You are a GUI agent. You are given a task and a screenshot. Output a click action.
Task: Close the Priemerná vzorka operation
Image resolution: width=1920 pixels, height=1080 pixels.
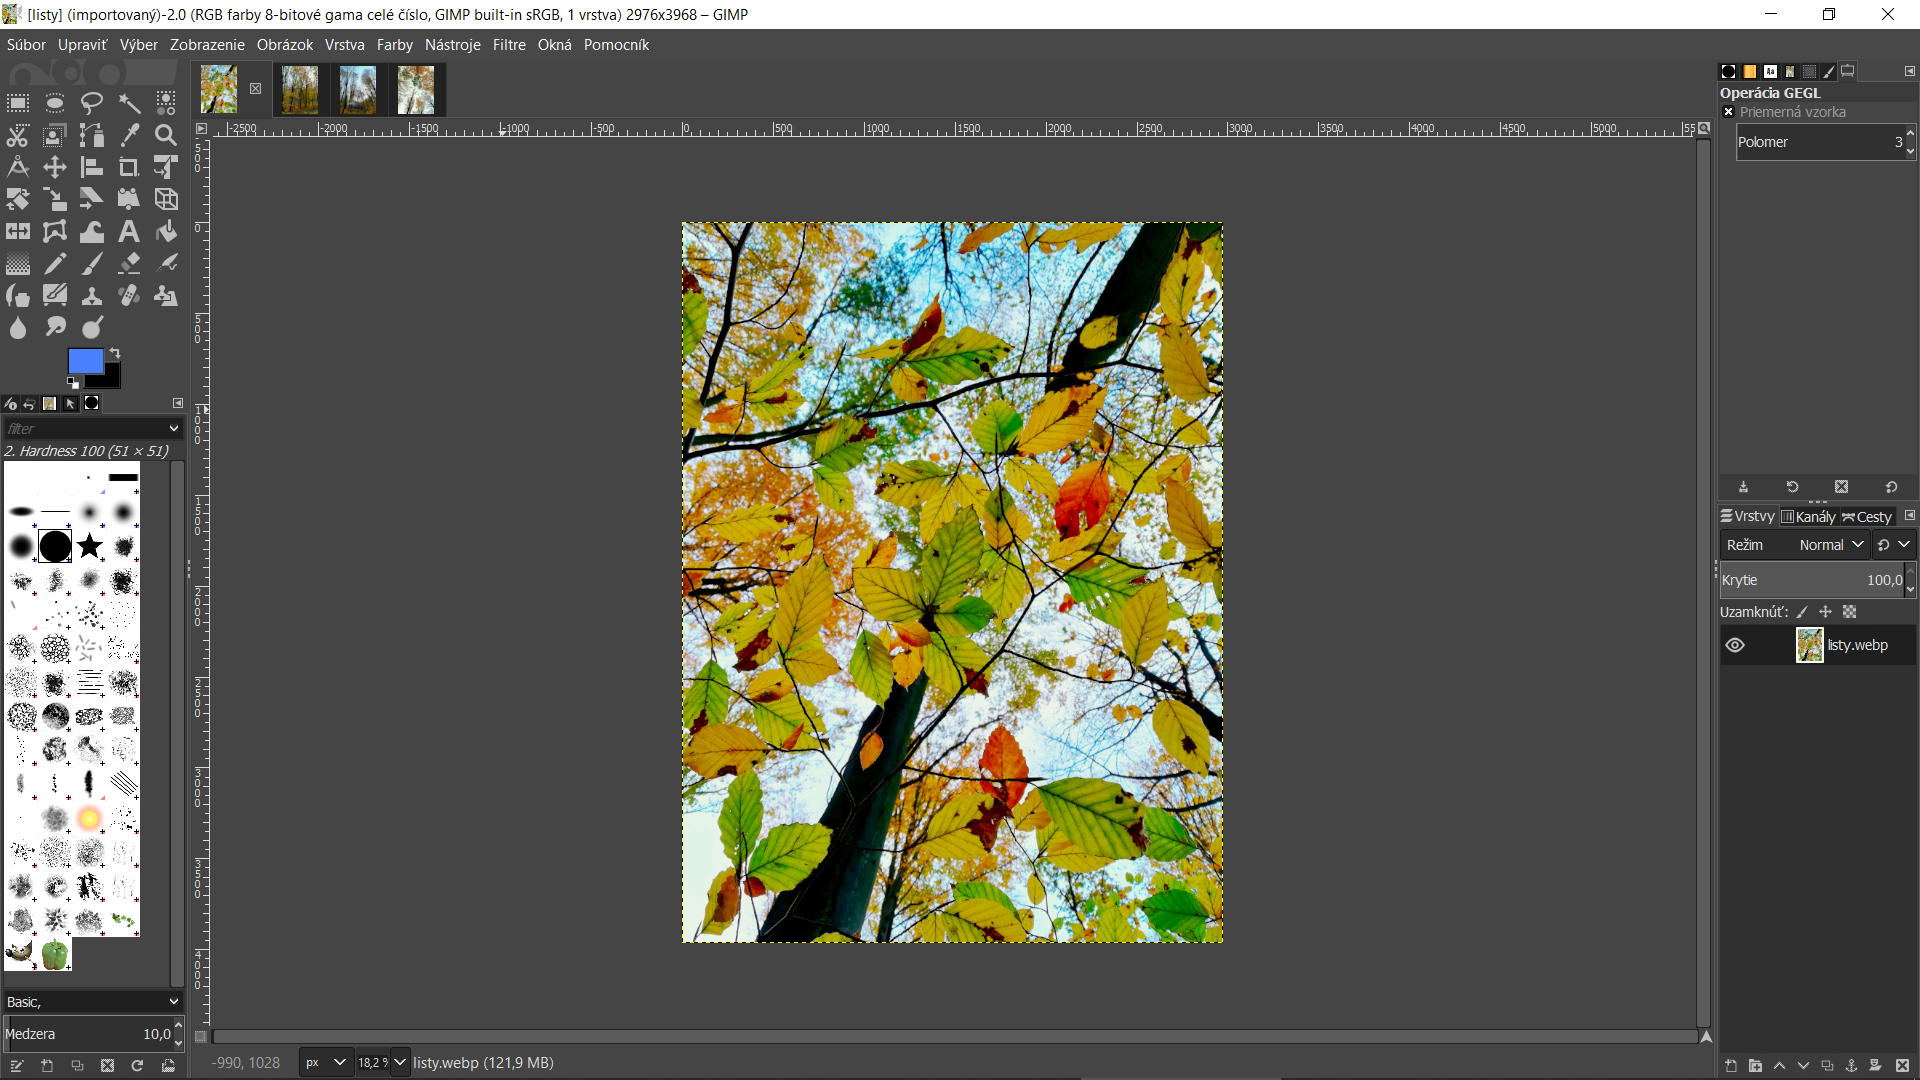(1729, 112)
